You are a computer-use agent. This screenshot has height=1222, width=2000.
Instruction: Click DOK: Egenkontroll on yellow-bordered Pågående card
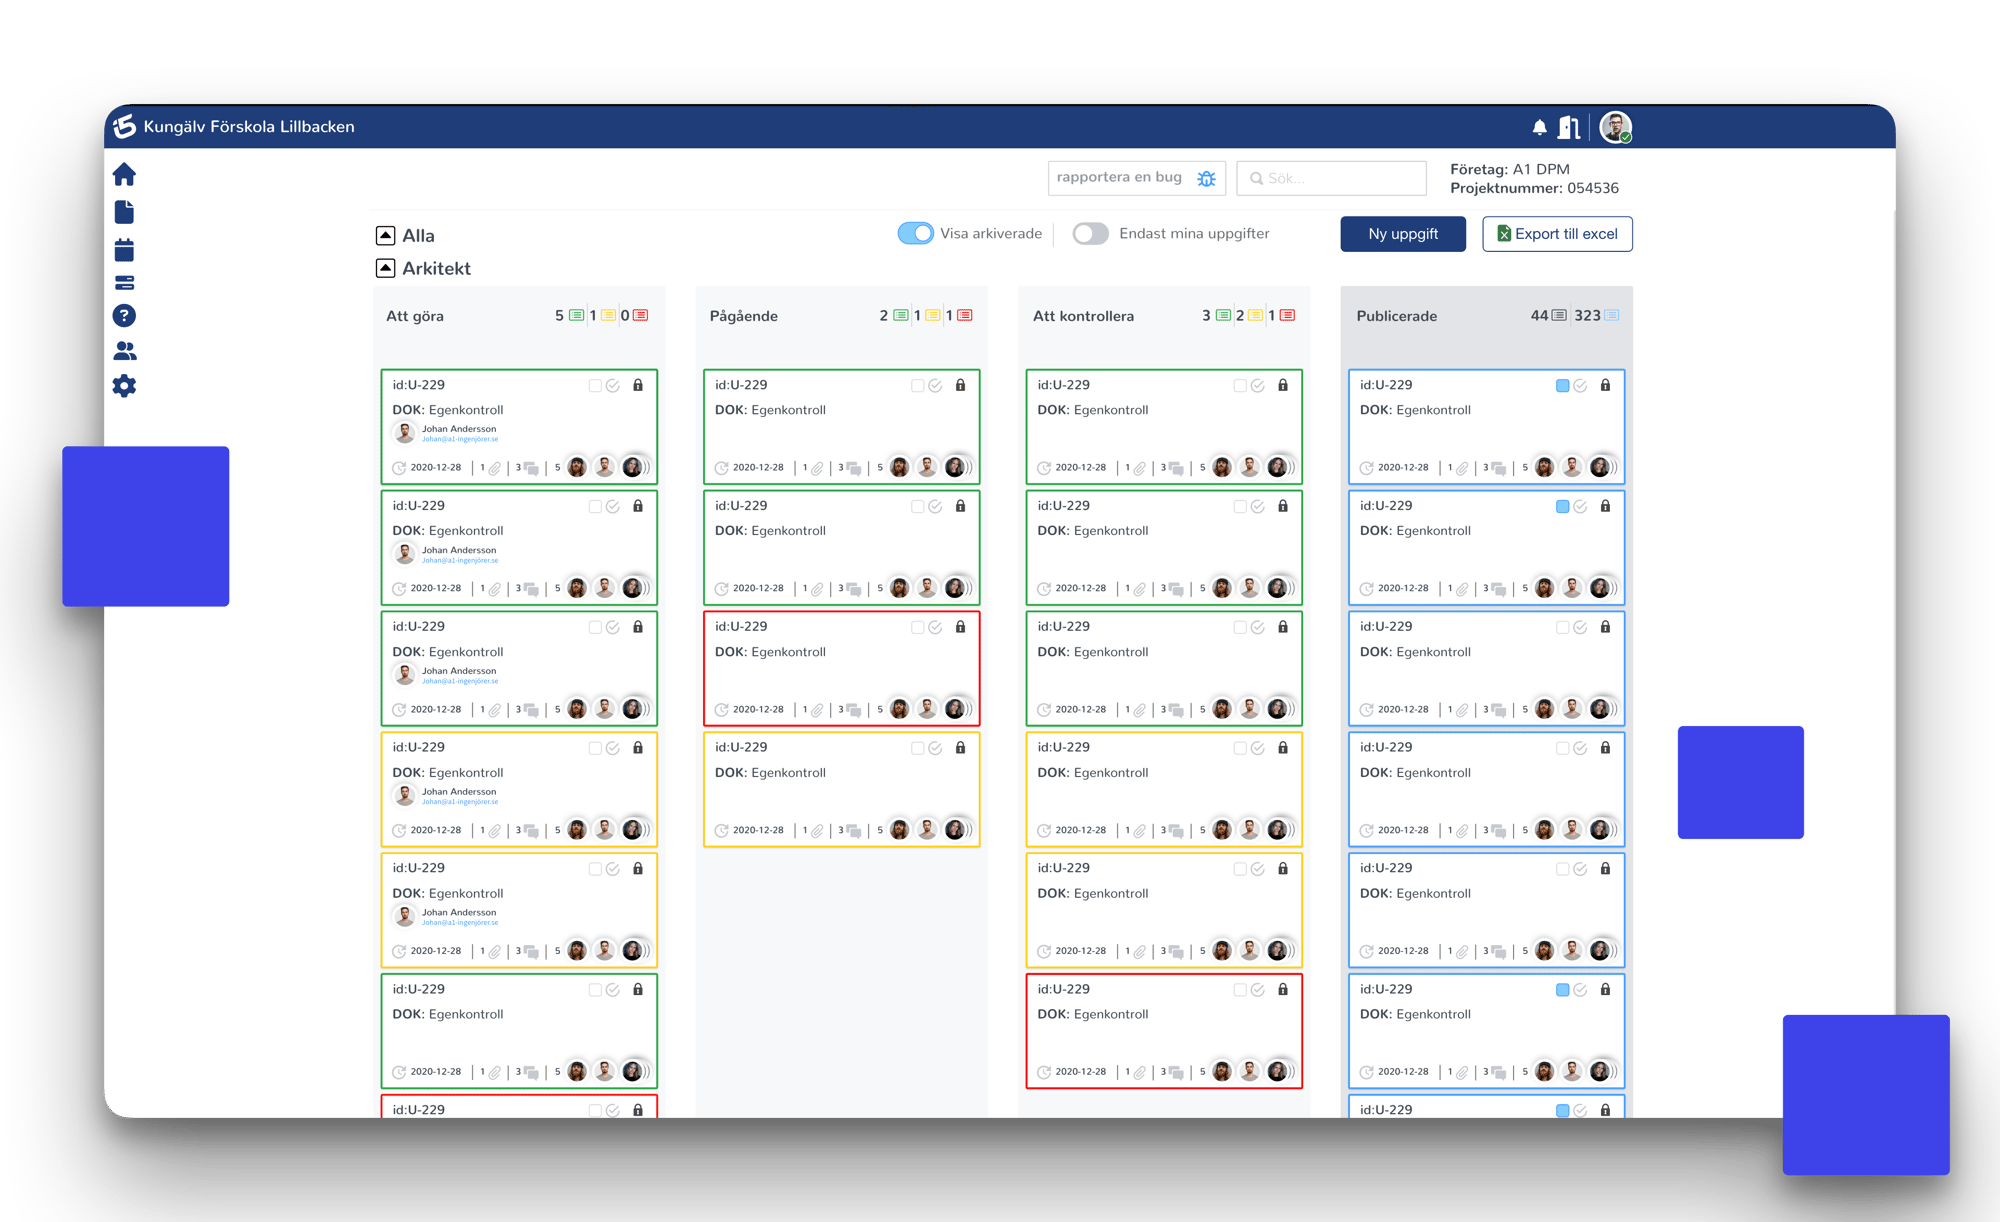pos(770,773)
